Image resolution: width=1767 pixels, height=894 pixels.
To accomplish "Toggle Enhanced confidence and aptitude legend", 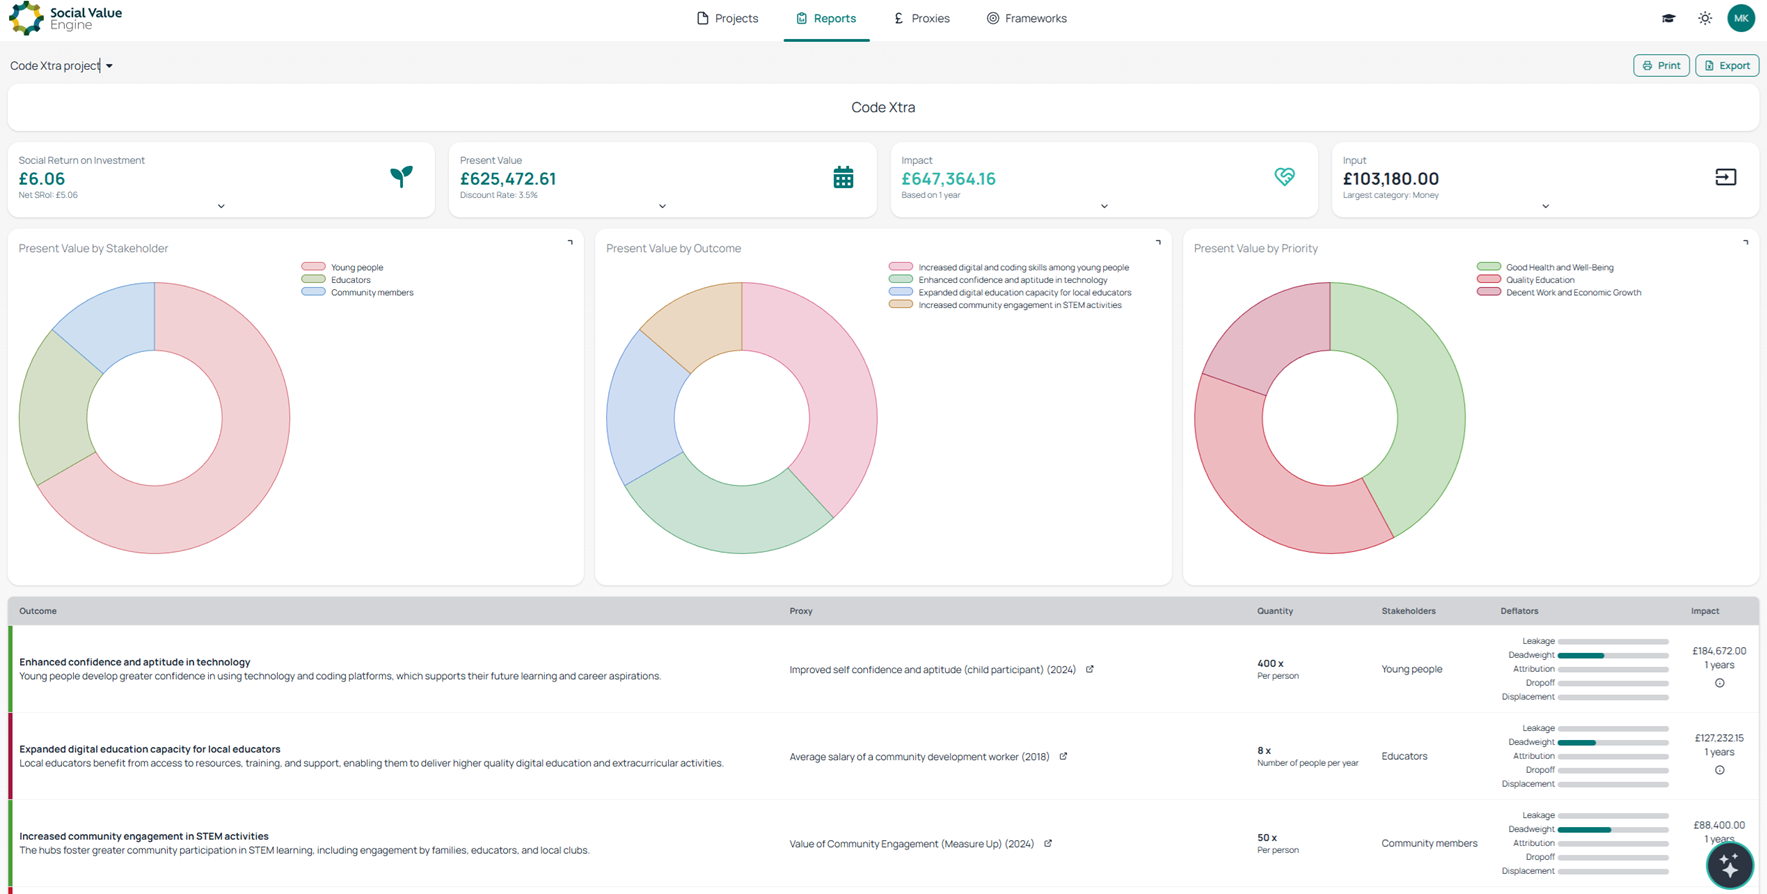I will (998, 280).
